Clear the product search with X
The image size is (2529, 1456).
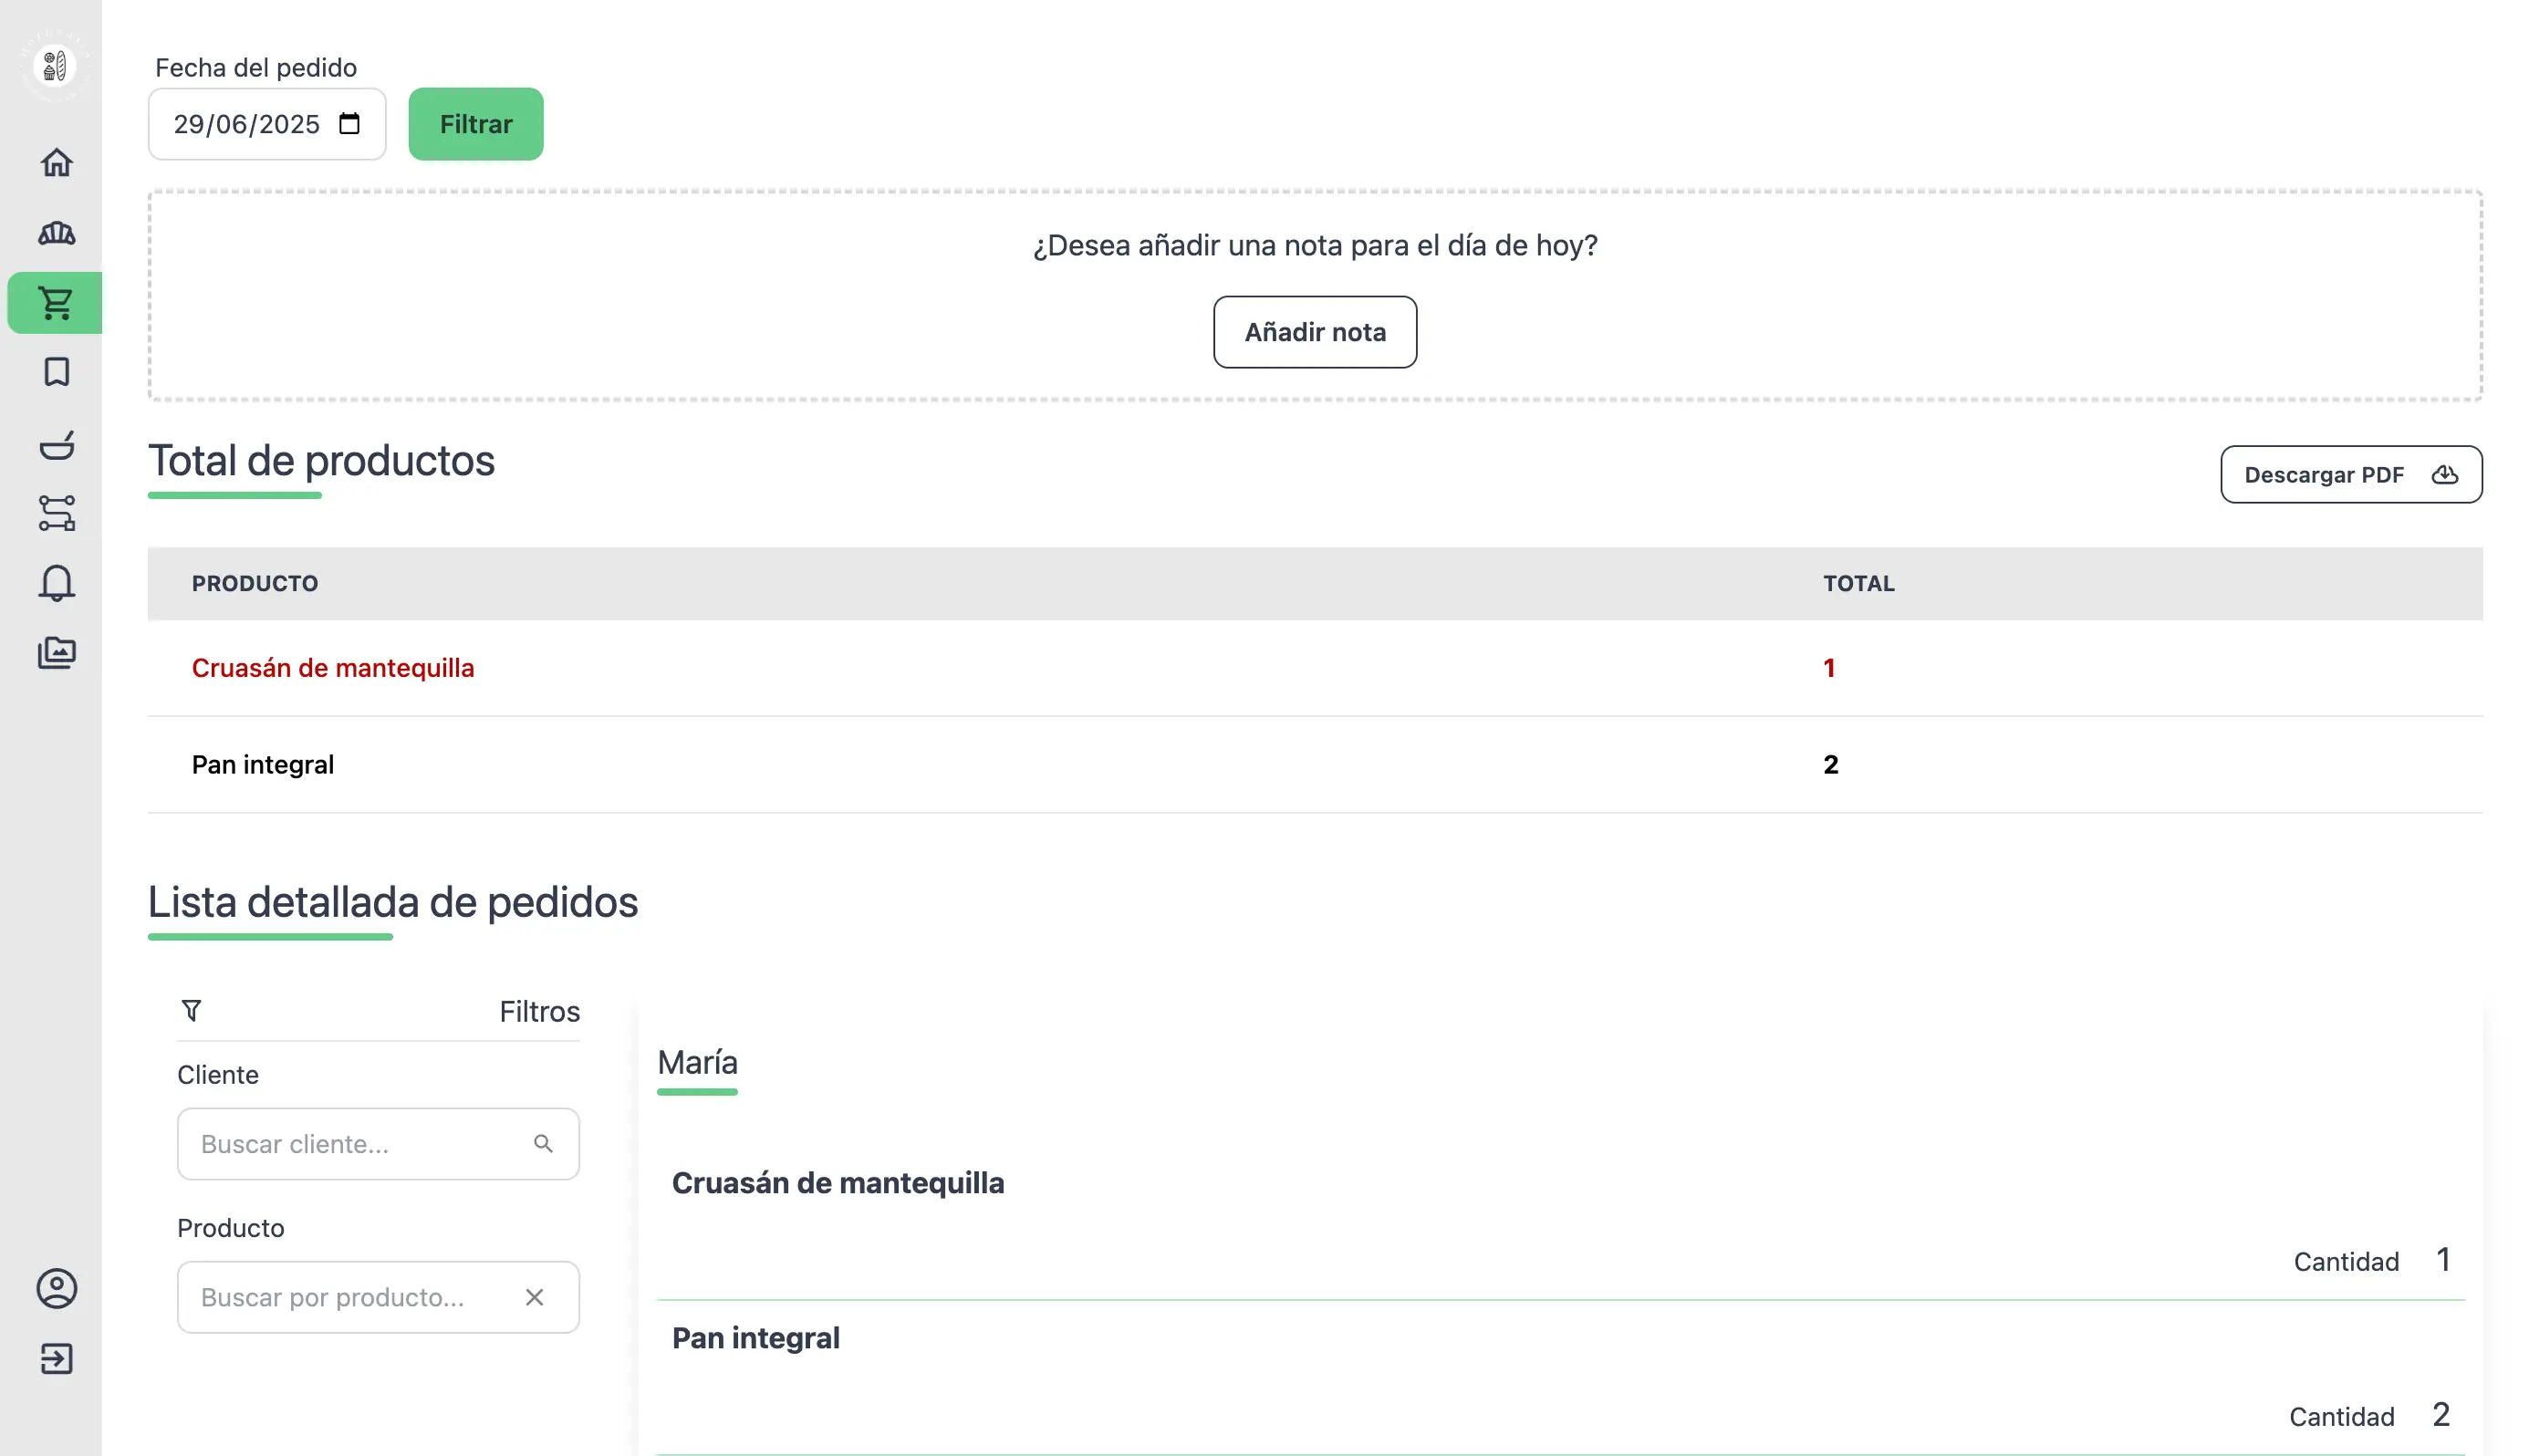534,1297
